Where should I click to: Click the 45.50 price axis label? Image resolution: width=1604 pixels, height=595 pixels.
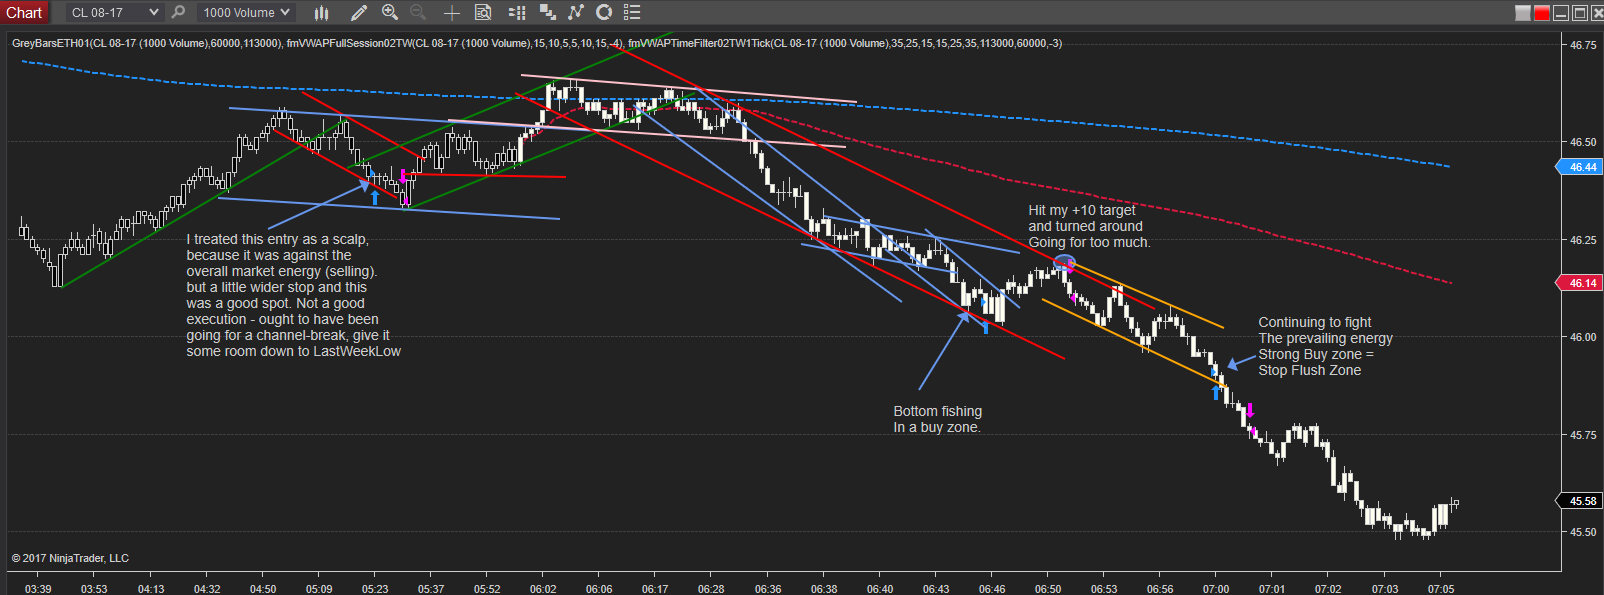1583,532
